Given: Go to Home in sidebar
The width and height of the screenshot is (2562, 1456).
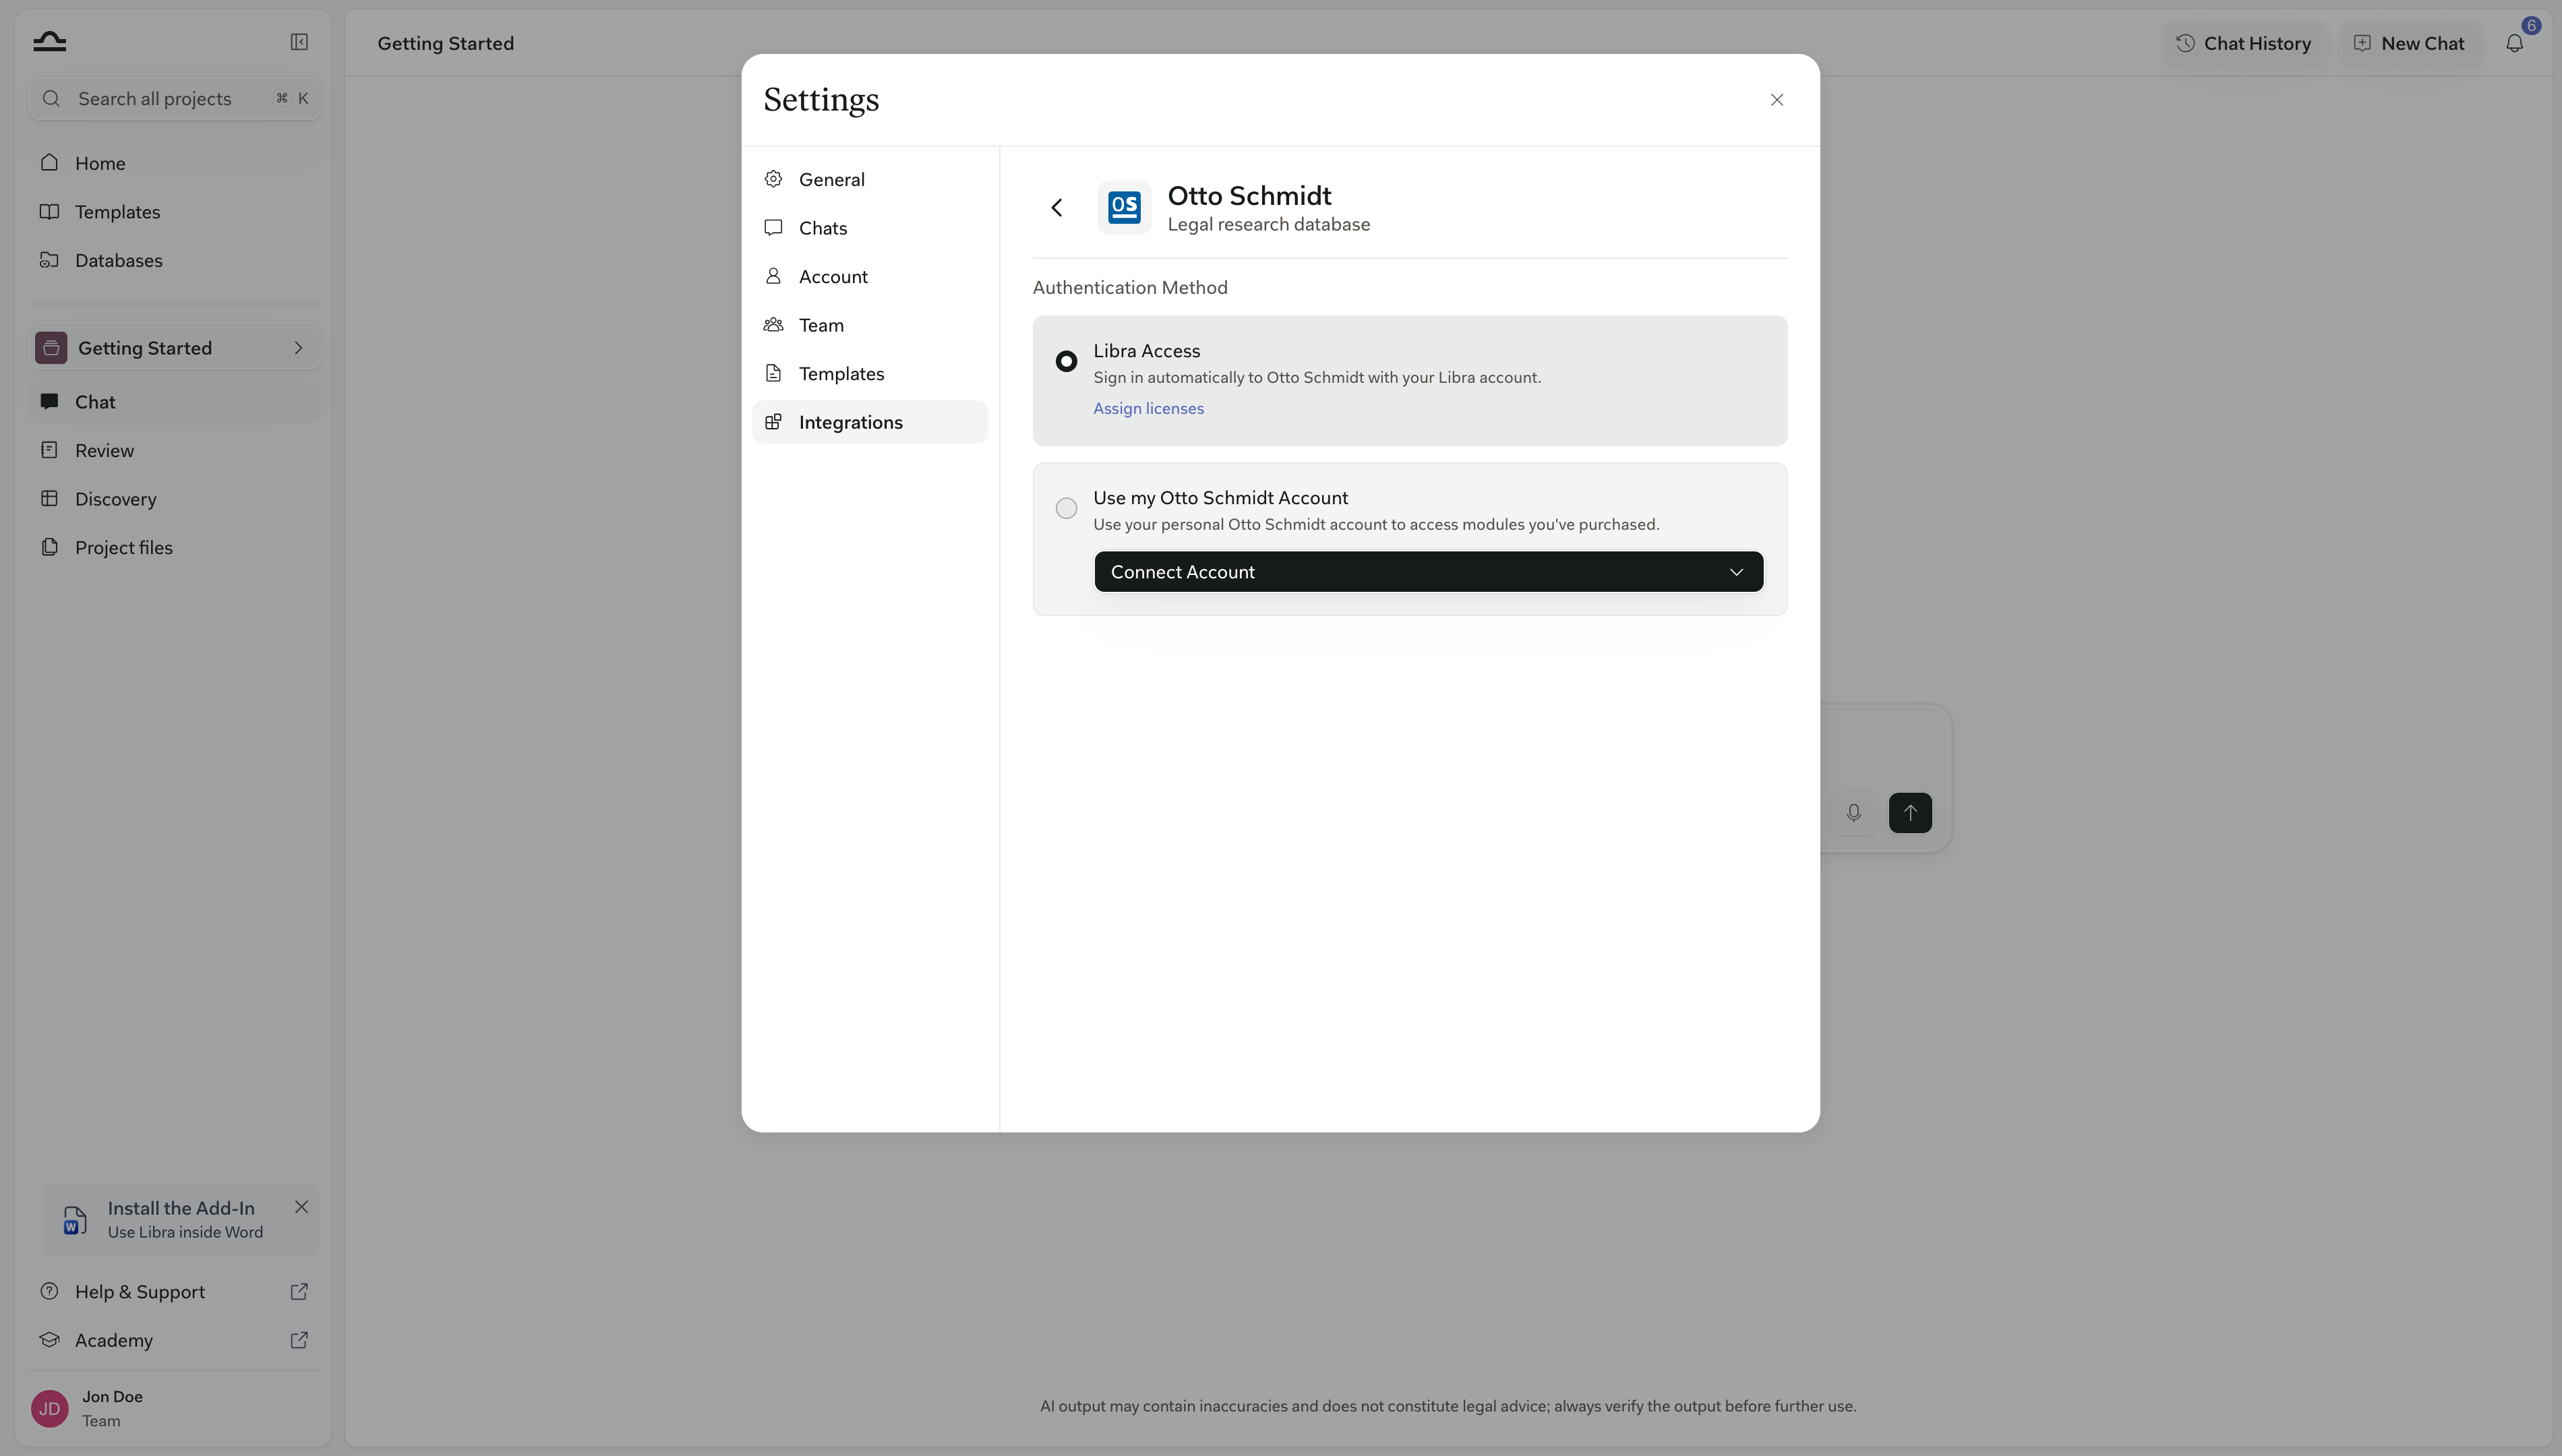Looking at the screenshot, I should click(174, 163).
